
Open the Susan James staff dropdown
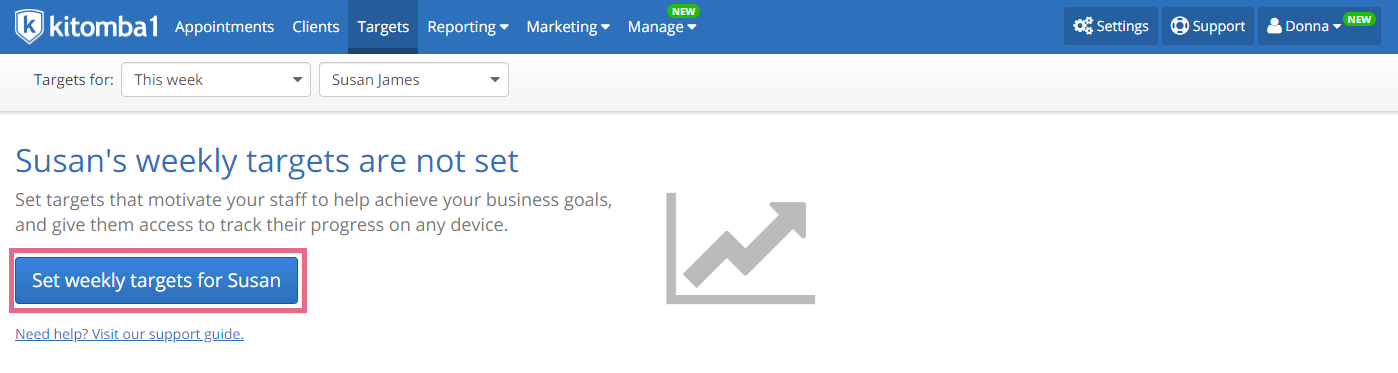pos(414,80)
